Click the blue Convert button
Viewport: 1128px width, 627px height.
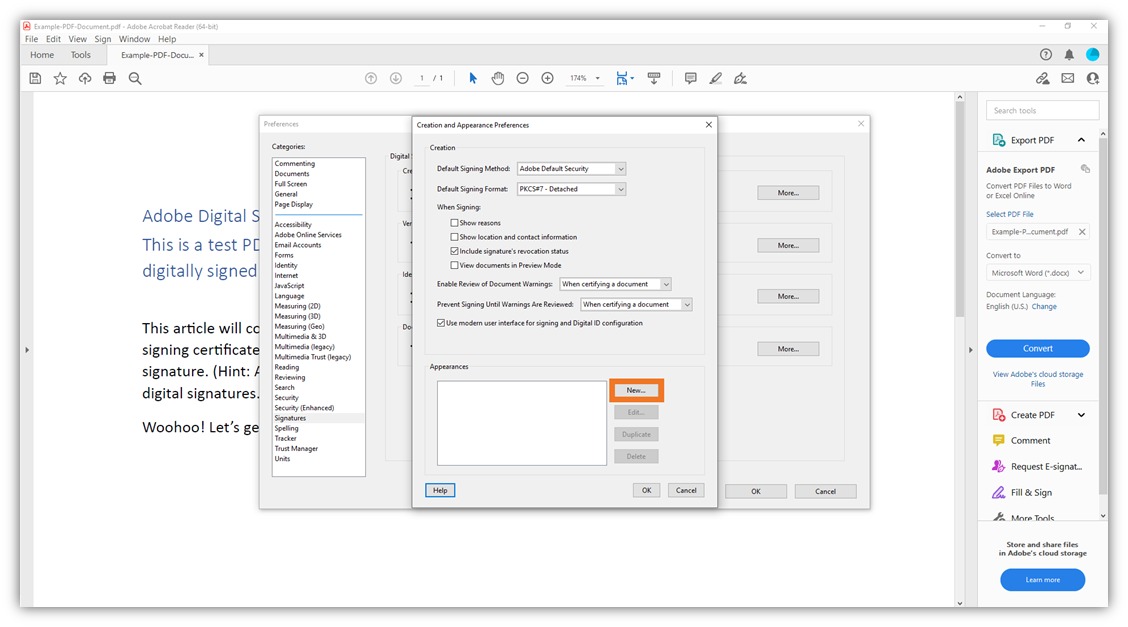pyautogui.click(x=1038, y=349)
